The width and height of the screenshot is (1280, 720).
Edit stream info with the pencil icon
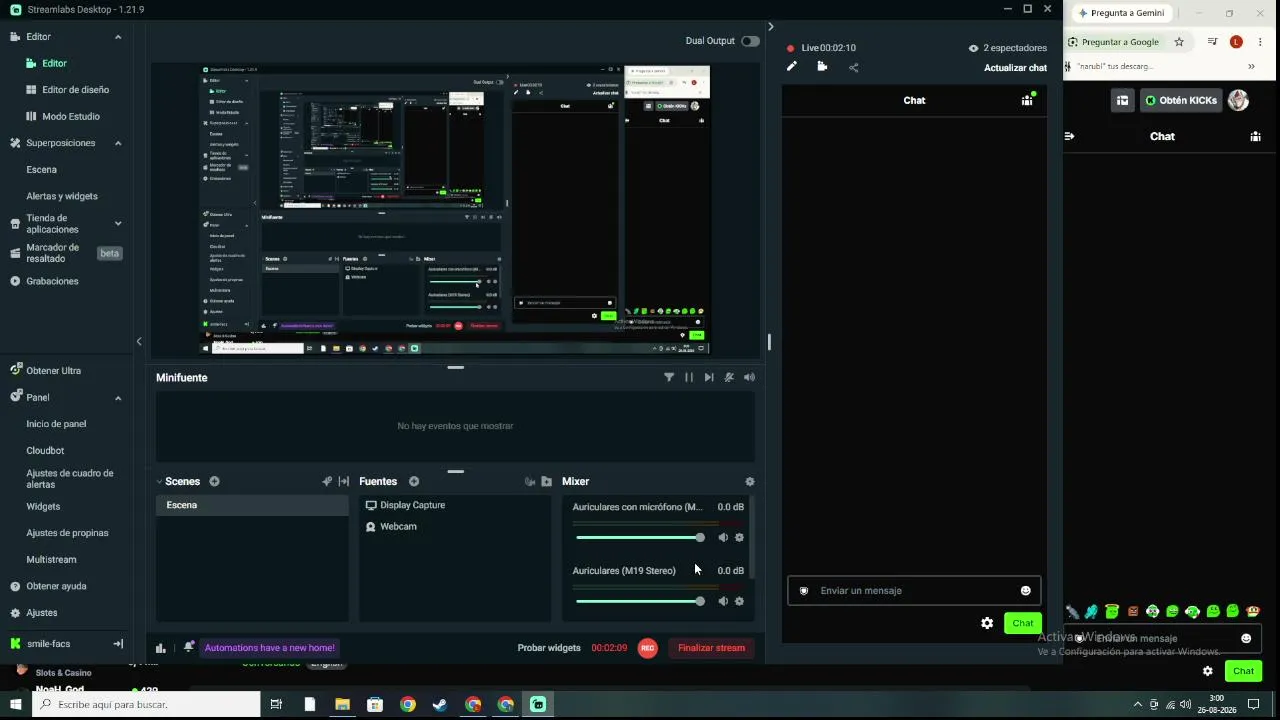pos(792,67)
